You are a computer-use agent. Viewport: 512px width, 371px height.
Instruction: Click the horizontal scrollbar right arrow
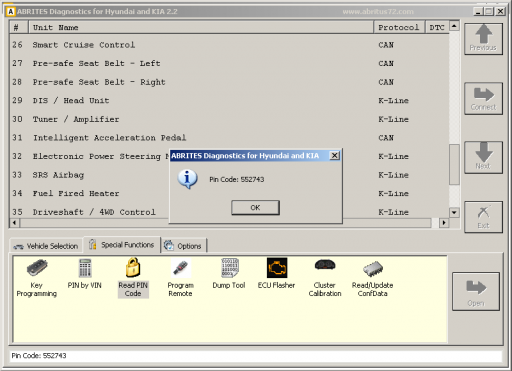pos(444,222)
